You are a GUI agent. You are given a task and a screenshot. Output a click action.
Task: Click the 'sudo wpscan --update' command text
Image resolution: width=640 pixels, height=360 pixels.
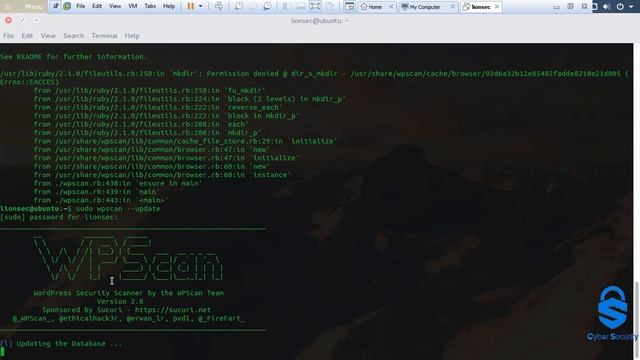click(x=118, y=209)
